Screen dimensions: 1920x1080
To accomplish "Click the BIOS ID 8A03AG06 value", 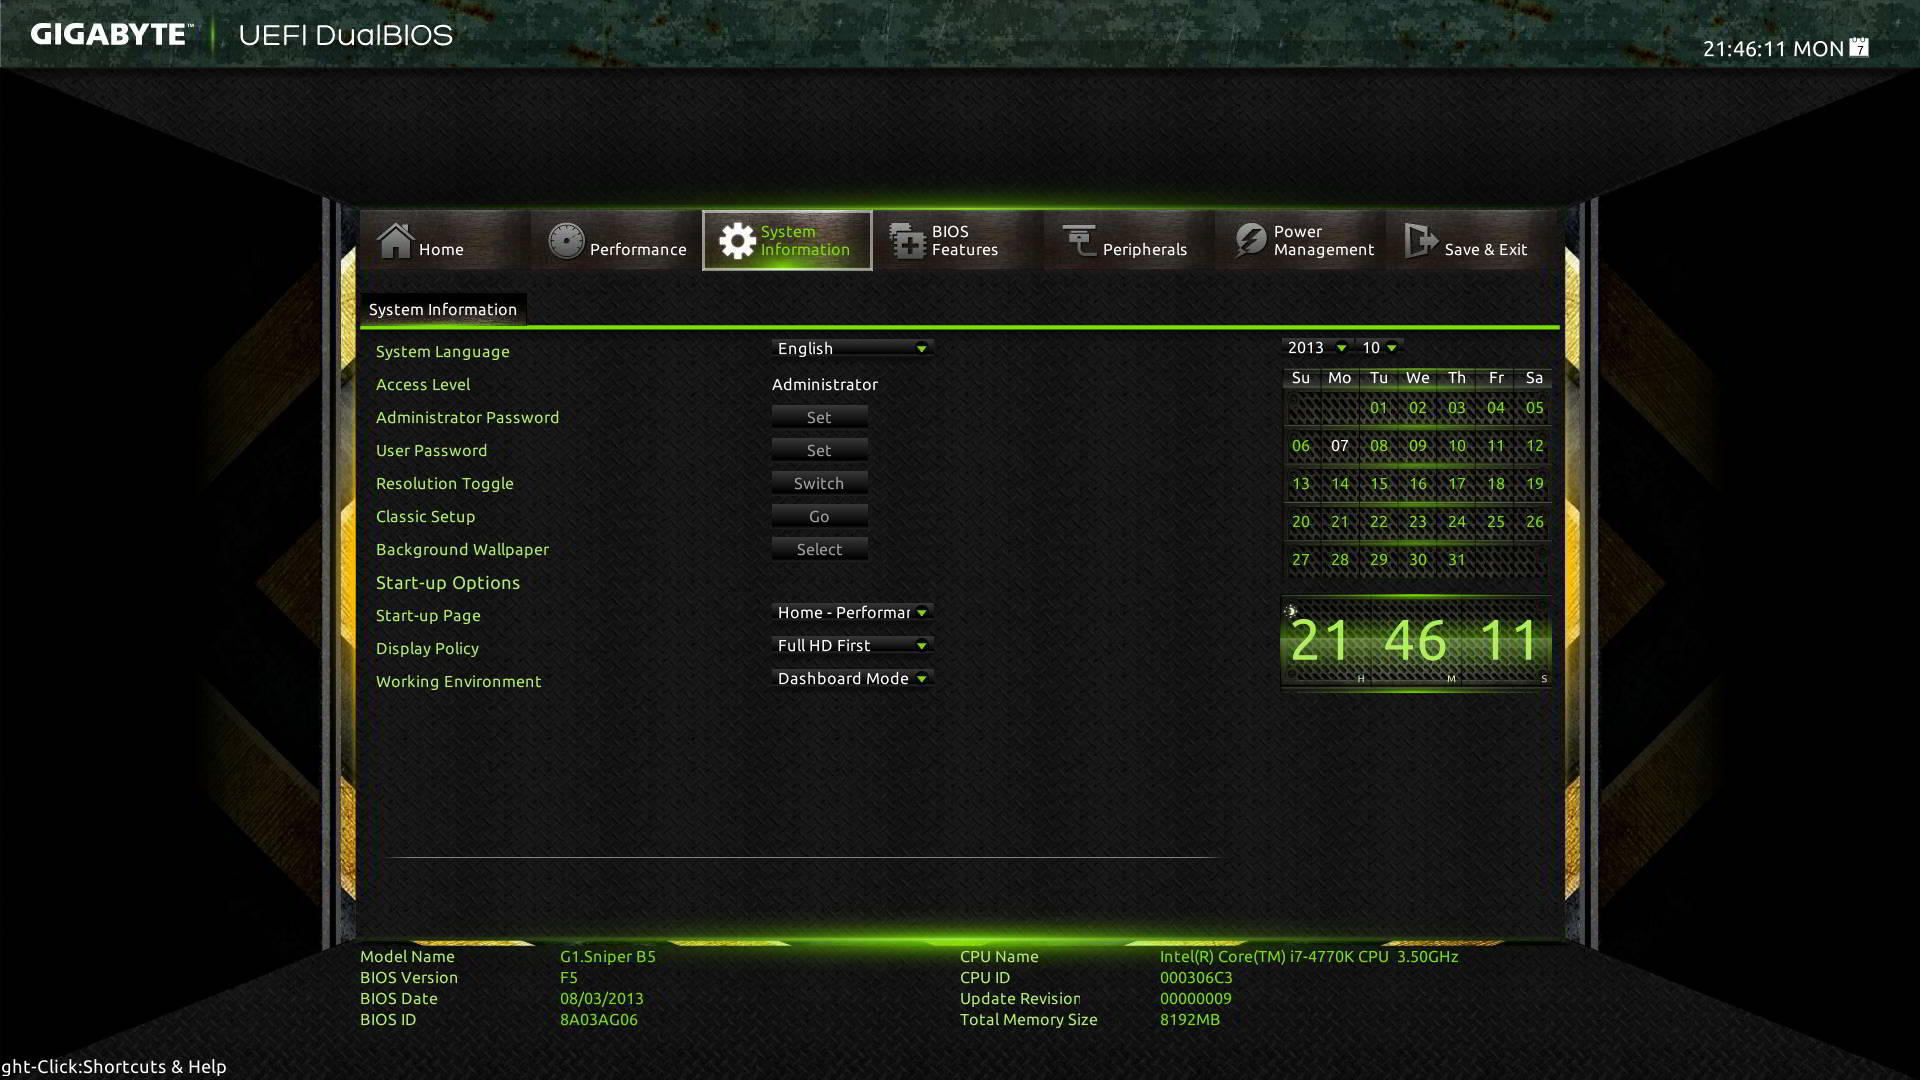I will pyautogui.click(x=599, y=1019).
